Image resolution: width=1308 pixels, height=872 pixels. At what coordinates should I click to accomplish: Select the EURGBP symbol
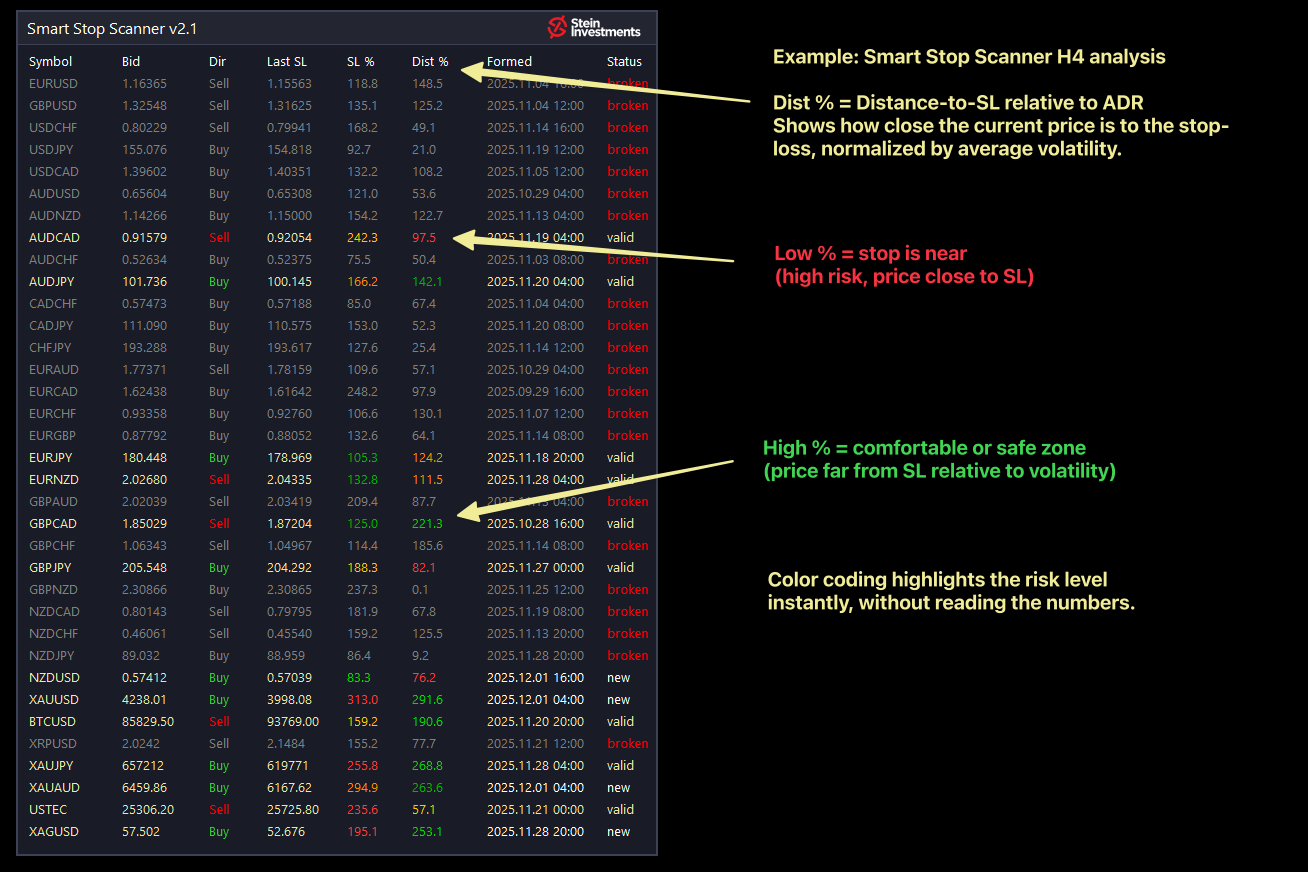(52, 436)
